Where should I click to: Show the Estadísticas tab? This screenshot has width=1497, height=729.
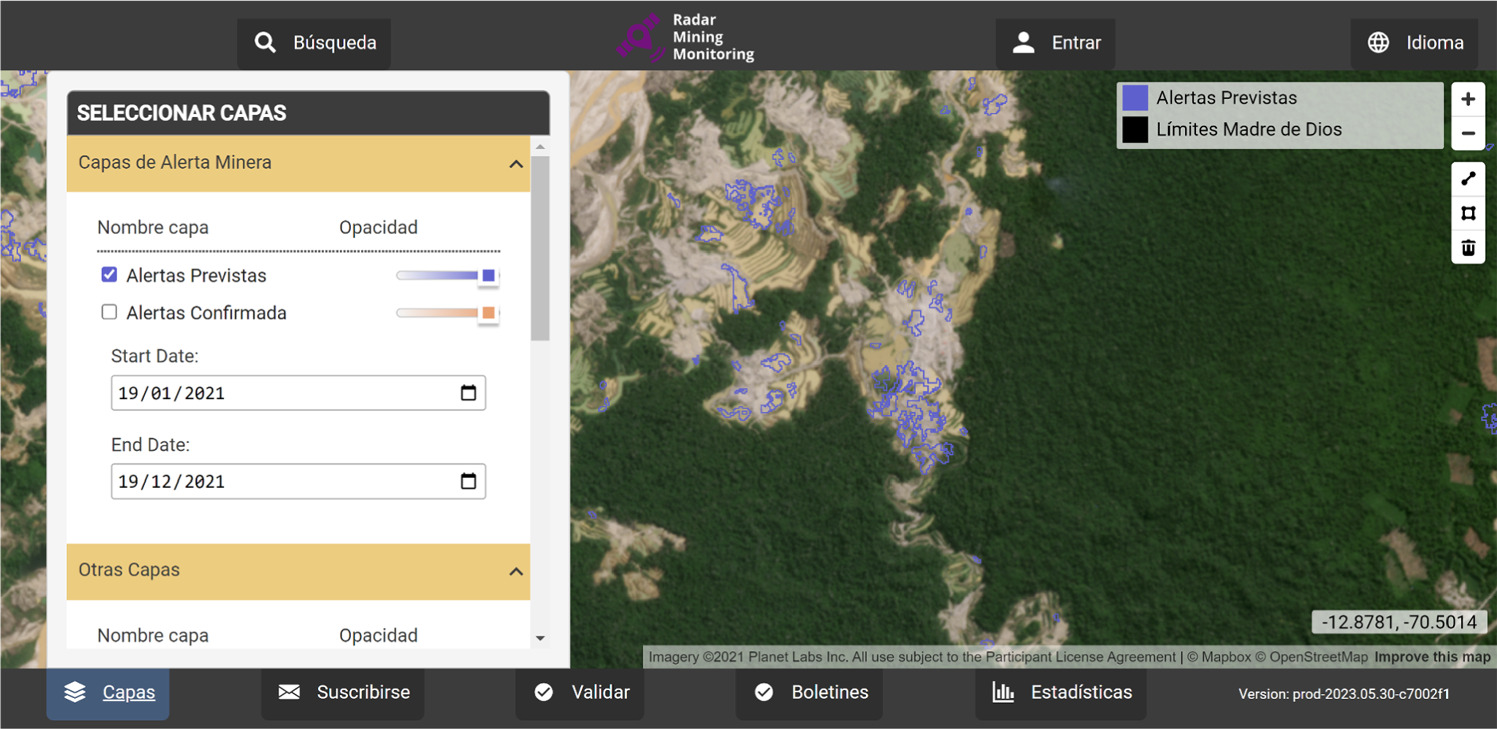[x=1061, y=692]
